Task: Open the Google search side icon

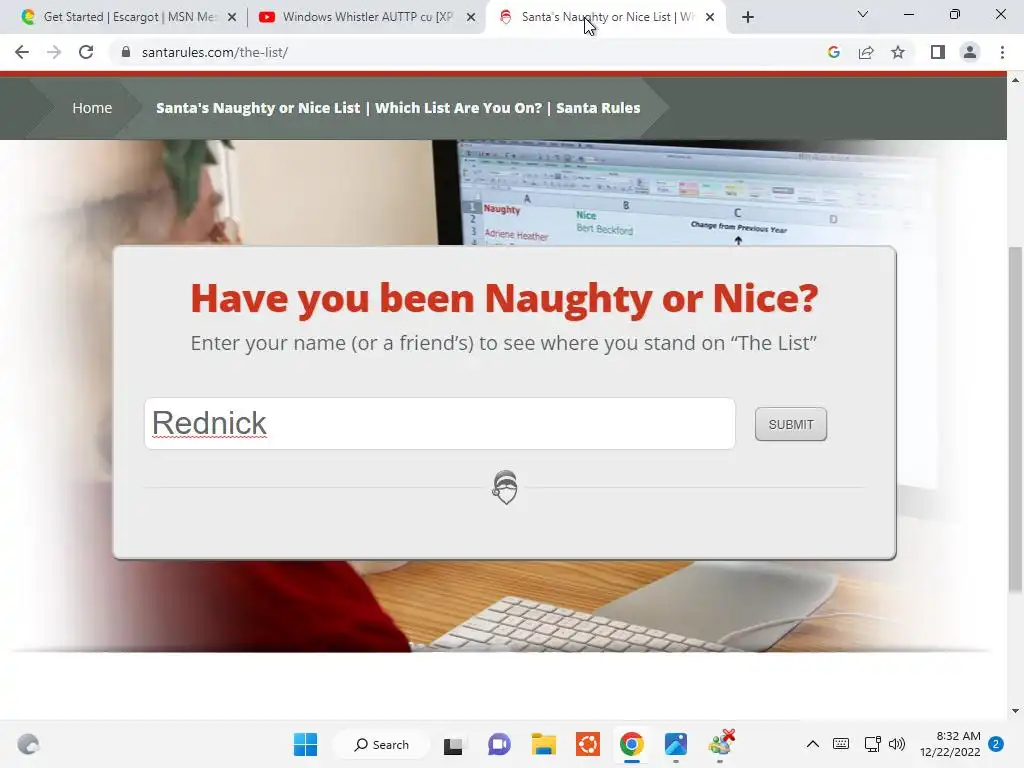Action: click(833, 52)
